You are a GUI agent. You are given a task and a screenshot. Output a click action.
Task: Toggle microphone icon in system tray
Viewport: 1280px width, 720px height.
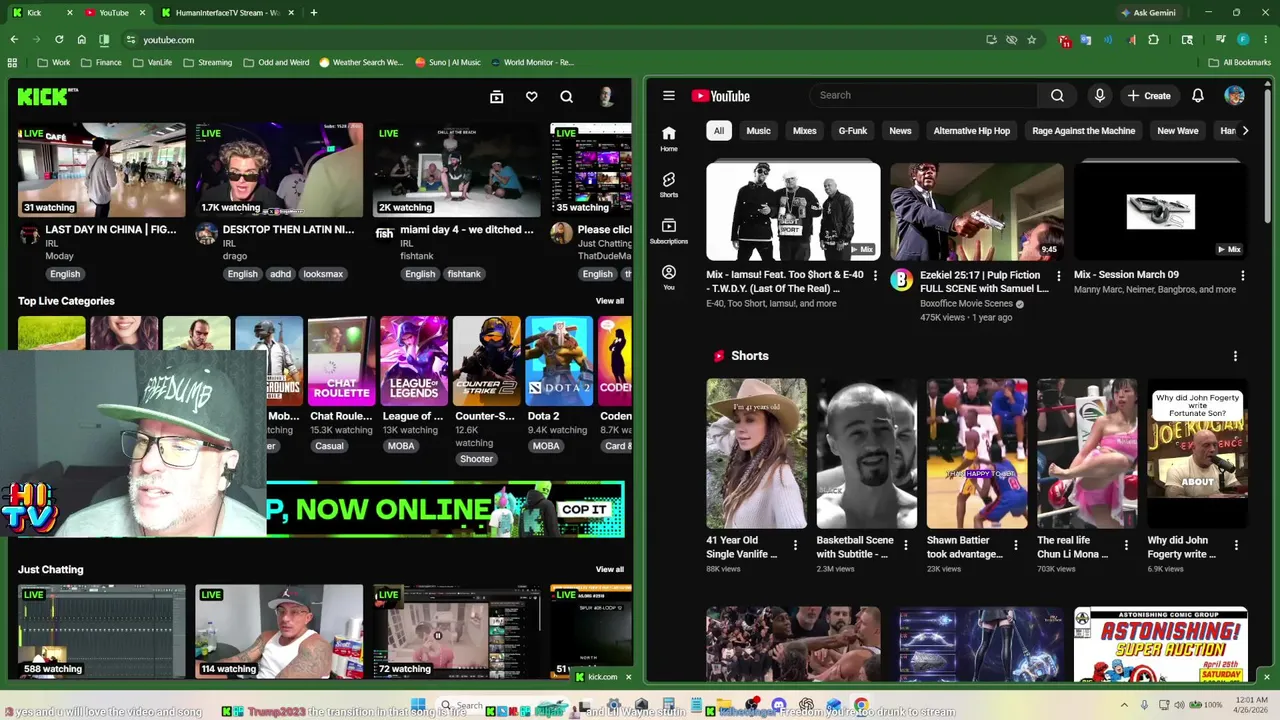pyautogui.click(x=1145, y=705)
